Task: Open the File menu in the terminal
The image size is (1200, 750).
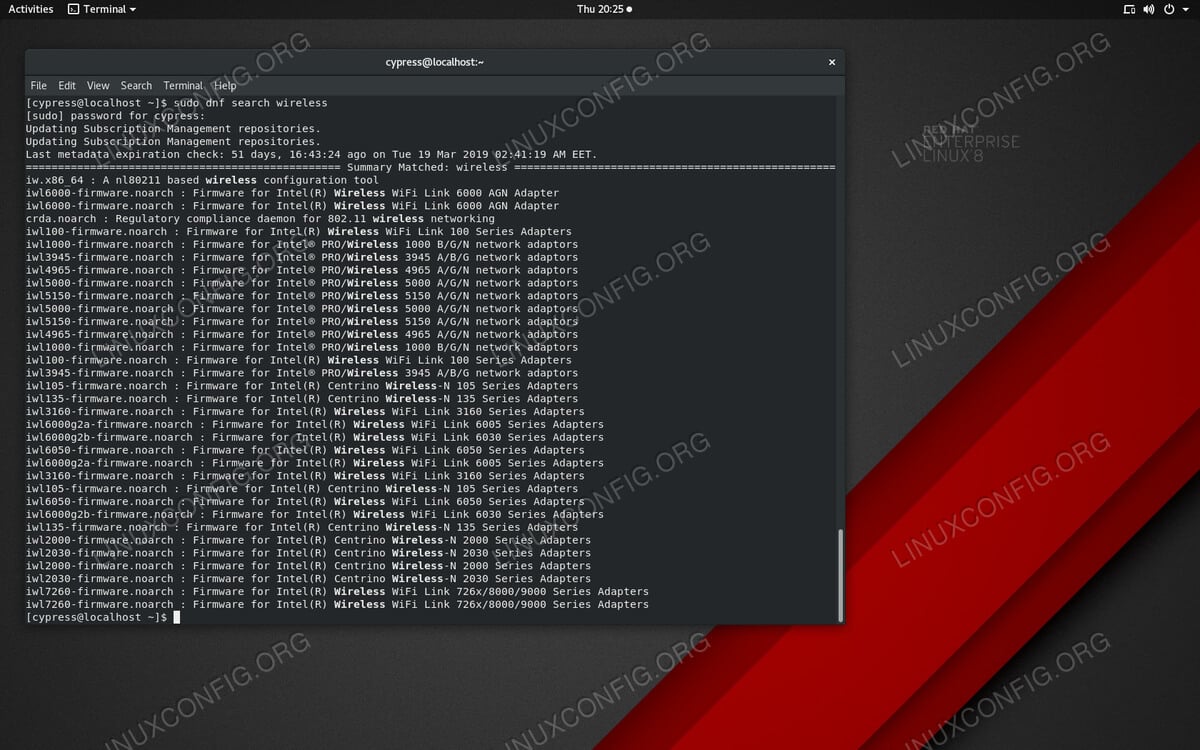Action: tap(39, 86)
